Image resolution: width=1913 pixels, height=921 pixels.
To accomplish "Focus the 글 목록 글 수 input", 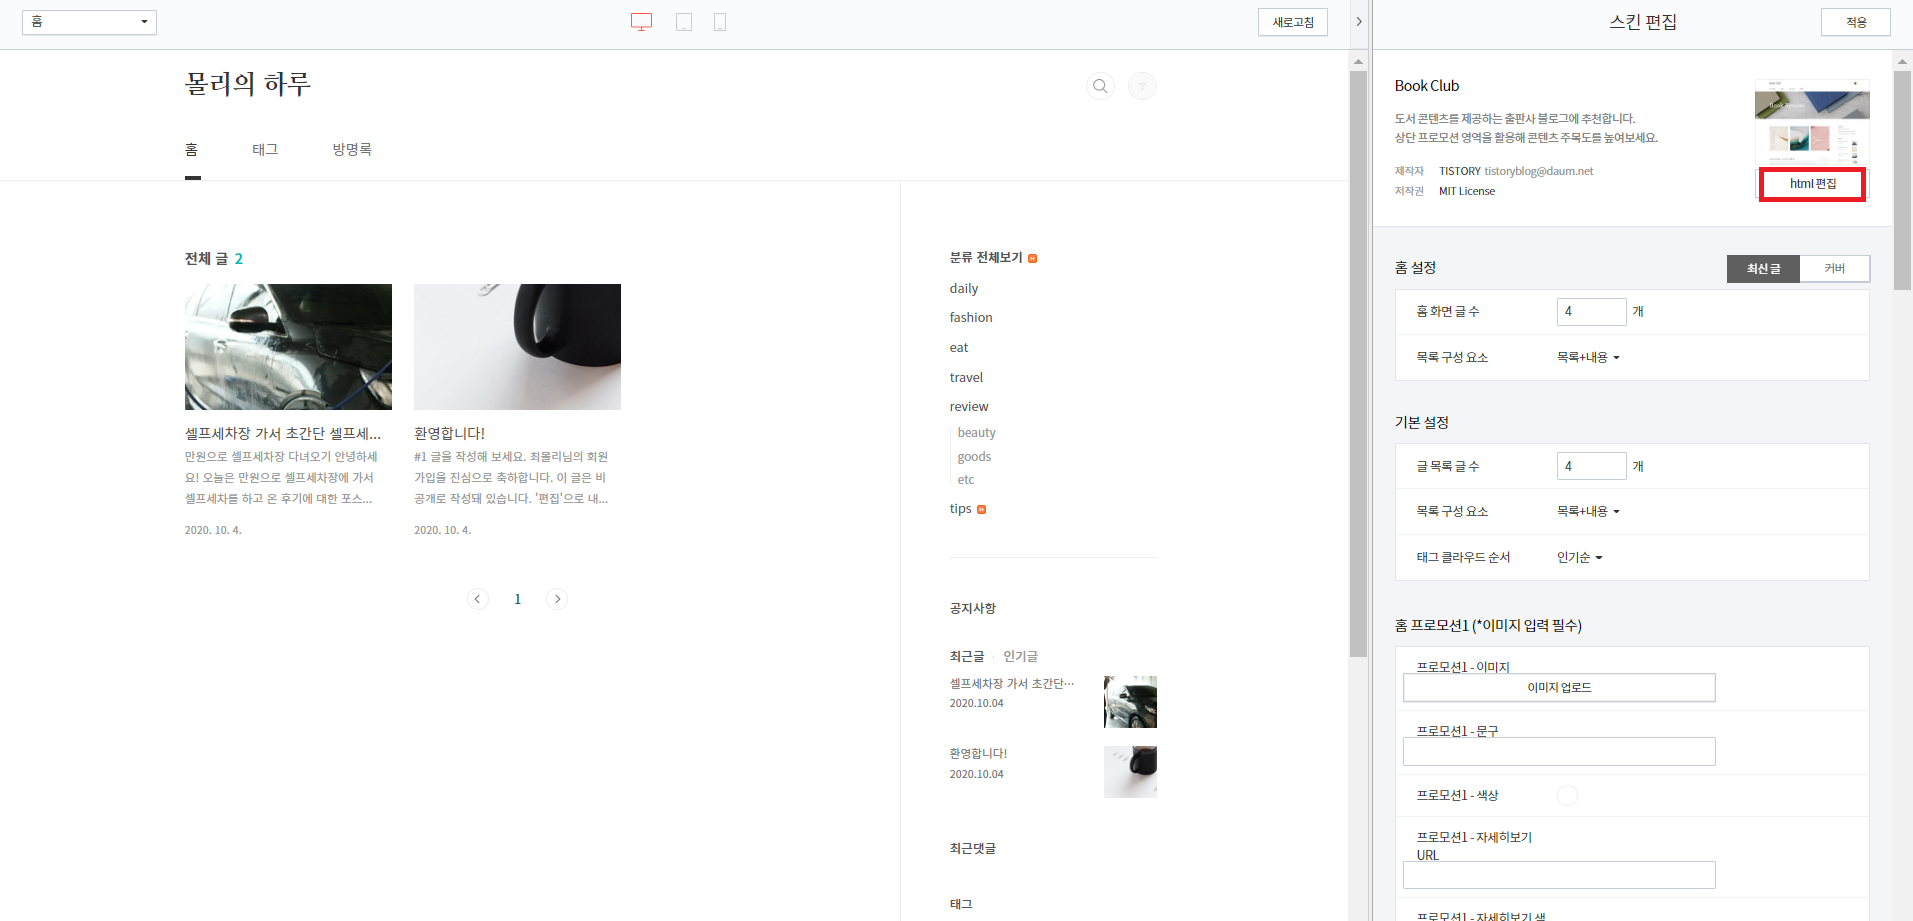I will [1591, 466].
